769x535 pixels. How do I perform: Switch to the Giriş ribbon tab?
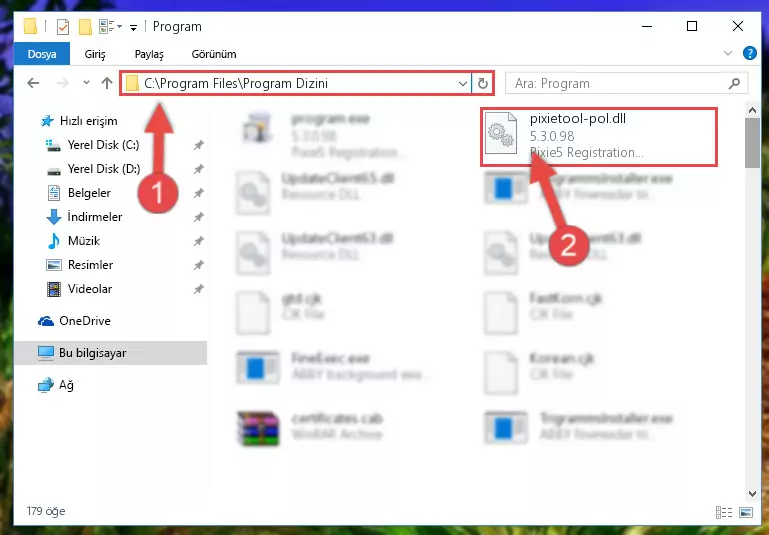tap(95, 54)
